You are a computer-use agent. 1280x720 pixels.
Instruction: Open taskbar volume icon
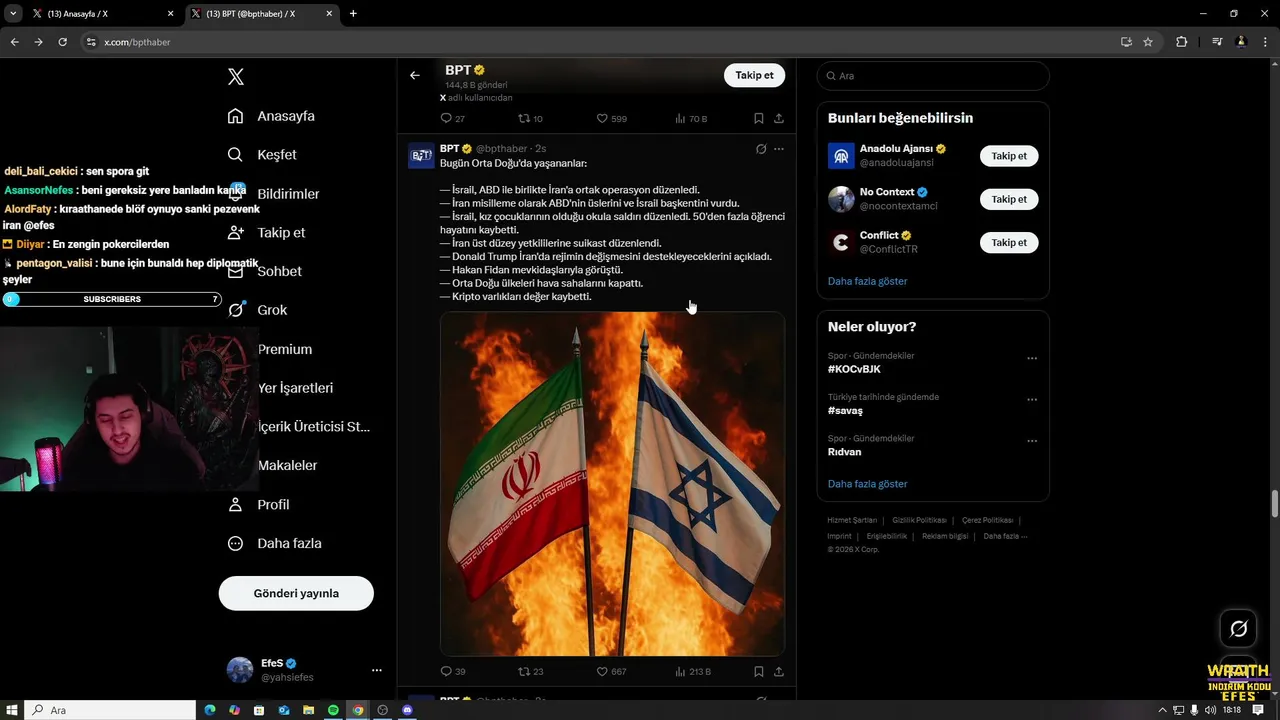coord(1211,710)
